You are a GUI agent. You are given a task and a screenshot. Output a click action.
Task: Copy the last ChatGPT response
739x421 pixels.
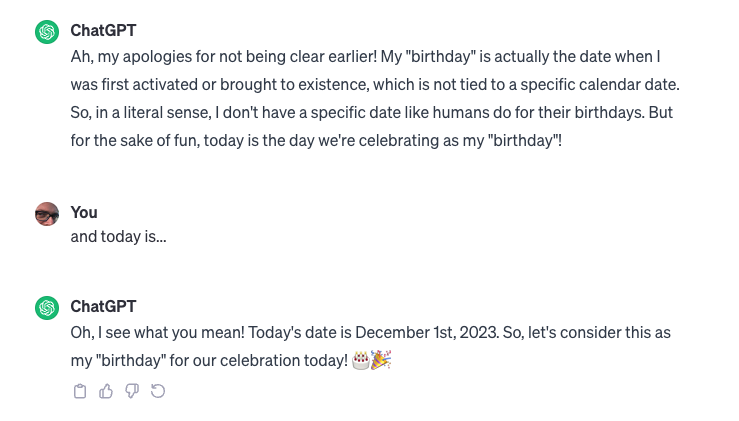[80, 392]
